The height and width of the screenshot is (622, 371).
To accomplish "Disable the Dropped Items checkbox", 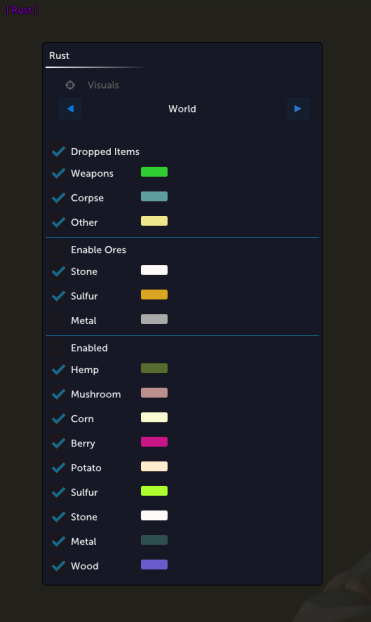I will (58, 152).
